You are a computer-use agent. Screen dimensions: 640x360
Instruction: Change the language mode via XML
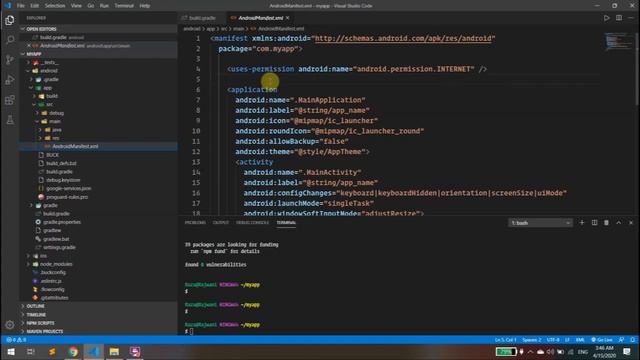pos(580,340)
